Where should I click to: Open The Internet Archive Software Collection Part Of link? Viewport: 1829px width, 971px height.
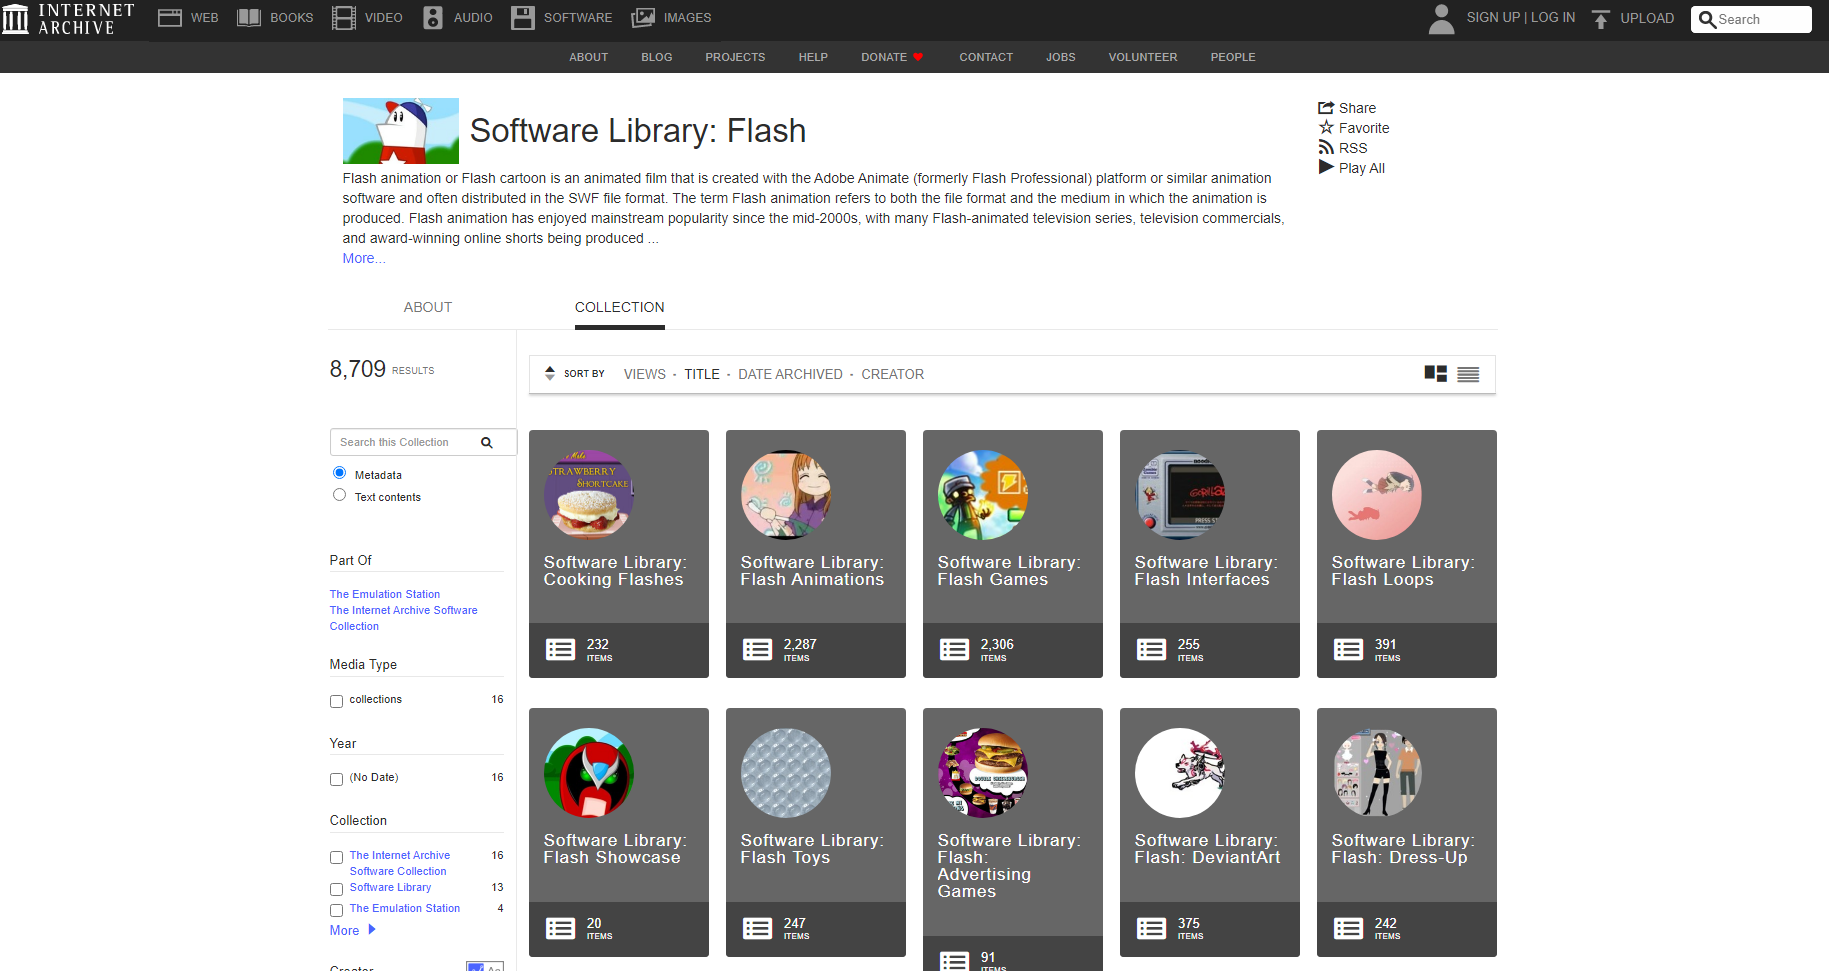click(404, 618)
